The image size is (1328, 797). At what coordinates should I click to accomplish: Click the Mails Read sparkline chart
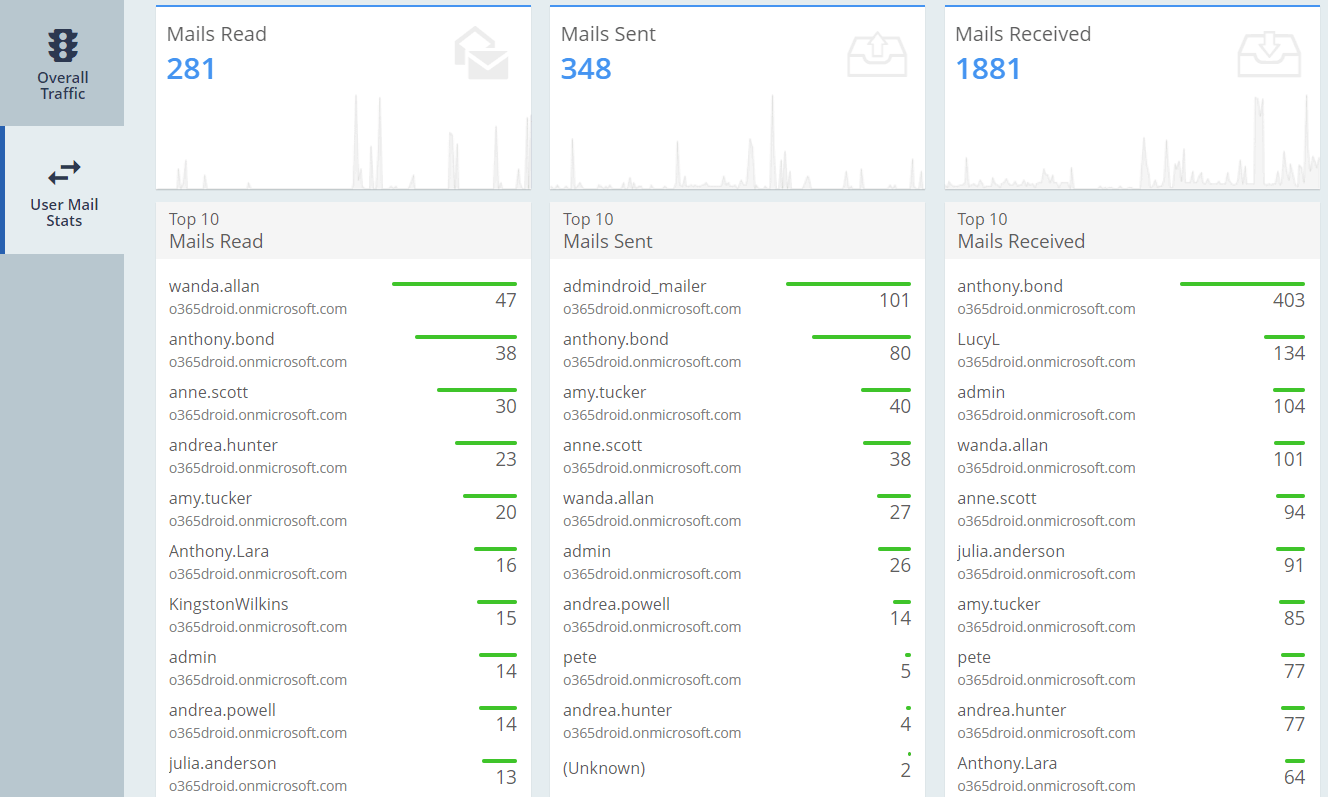click(343, 145)
